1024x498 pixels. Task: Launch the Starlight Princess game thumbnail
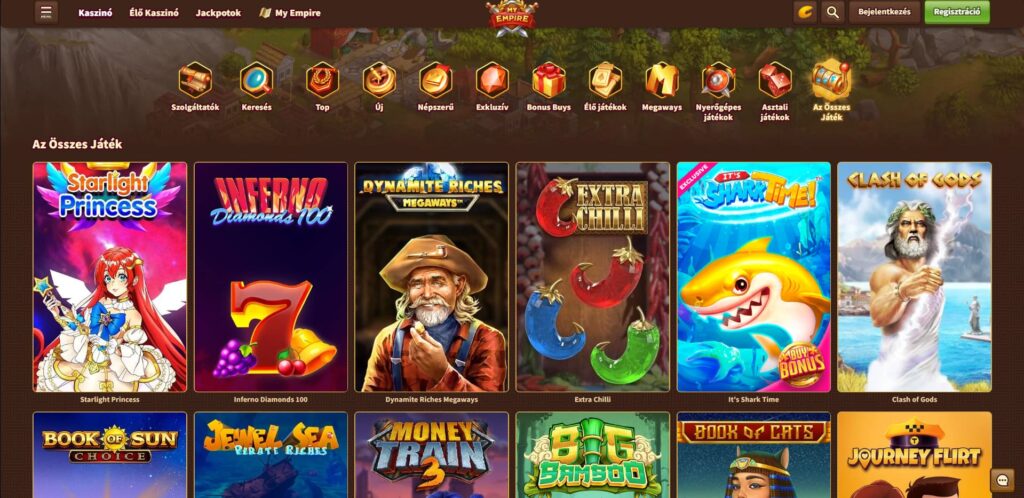110,277
